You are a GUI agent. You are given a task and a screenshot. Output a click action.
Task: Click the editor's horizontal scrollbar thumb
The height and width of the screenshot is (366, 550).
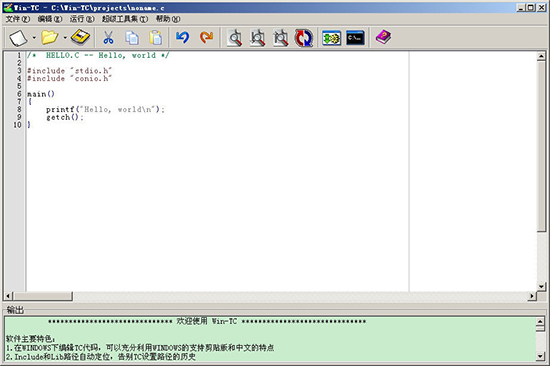(x=43, y=296)
